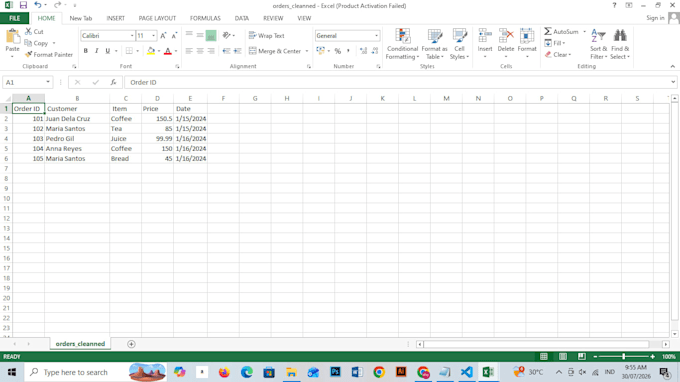Increase indent in the Alignment group
This screenshot has height=382, width=680.
click(x=237, y=51)
